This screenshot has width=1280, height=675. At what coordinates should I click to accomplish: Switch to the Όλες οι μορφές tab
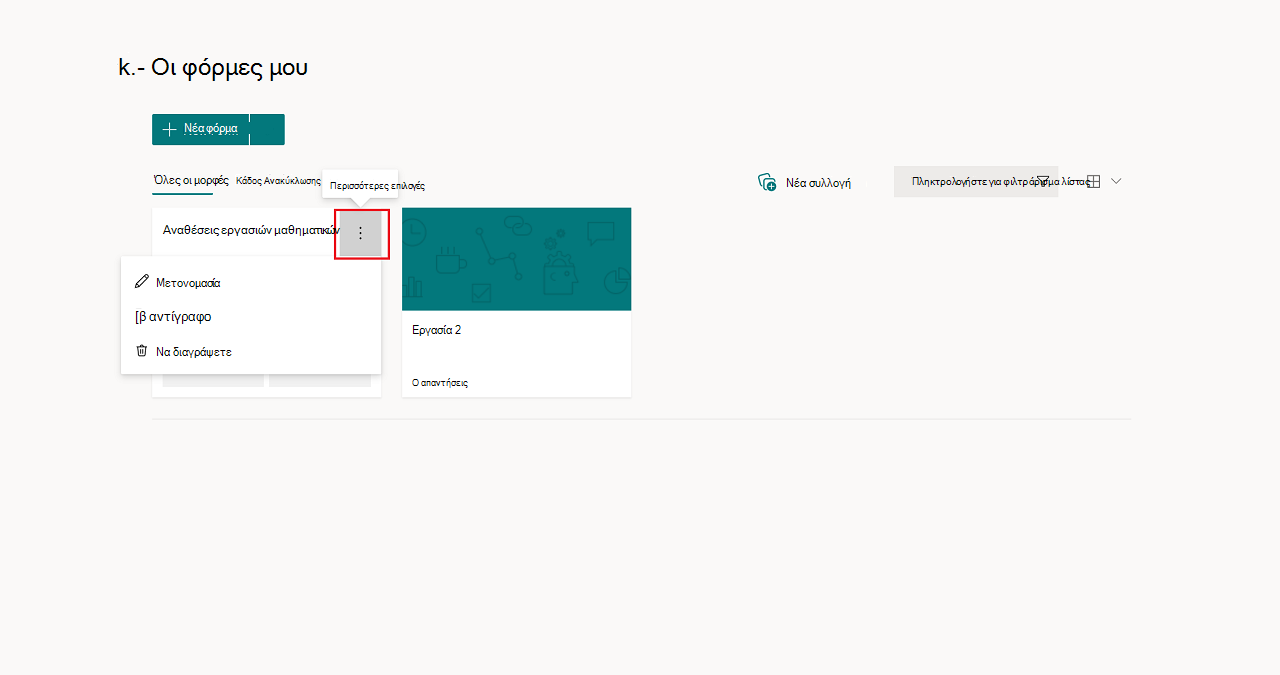click(x=190, y=181)
